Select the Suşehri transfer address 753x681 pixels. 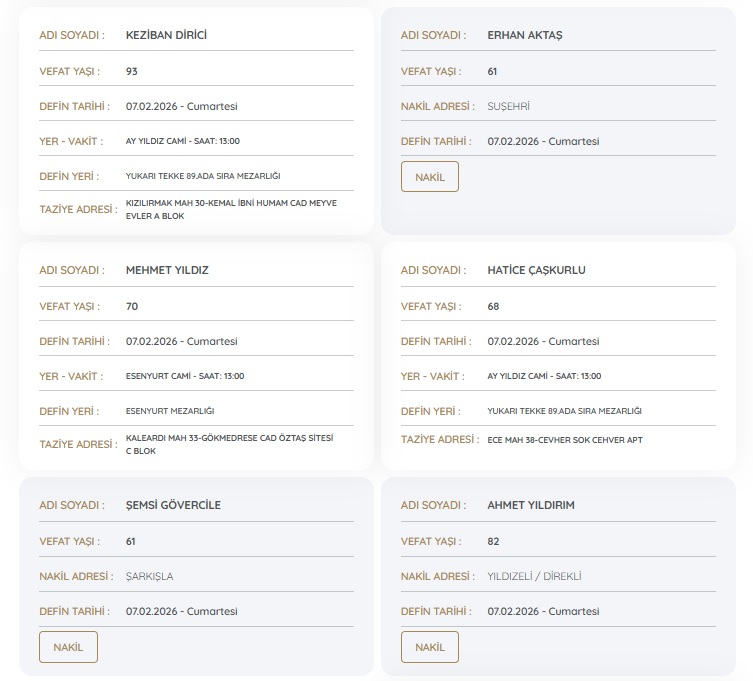[508, 106]
